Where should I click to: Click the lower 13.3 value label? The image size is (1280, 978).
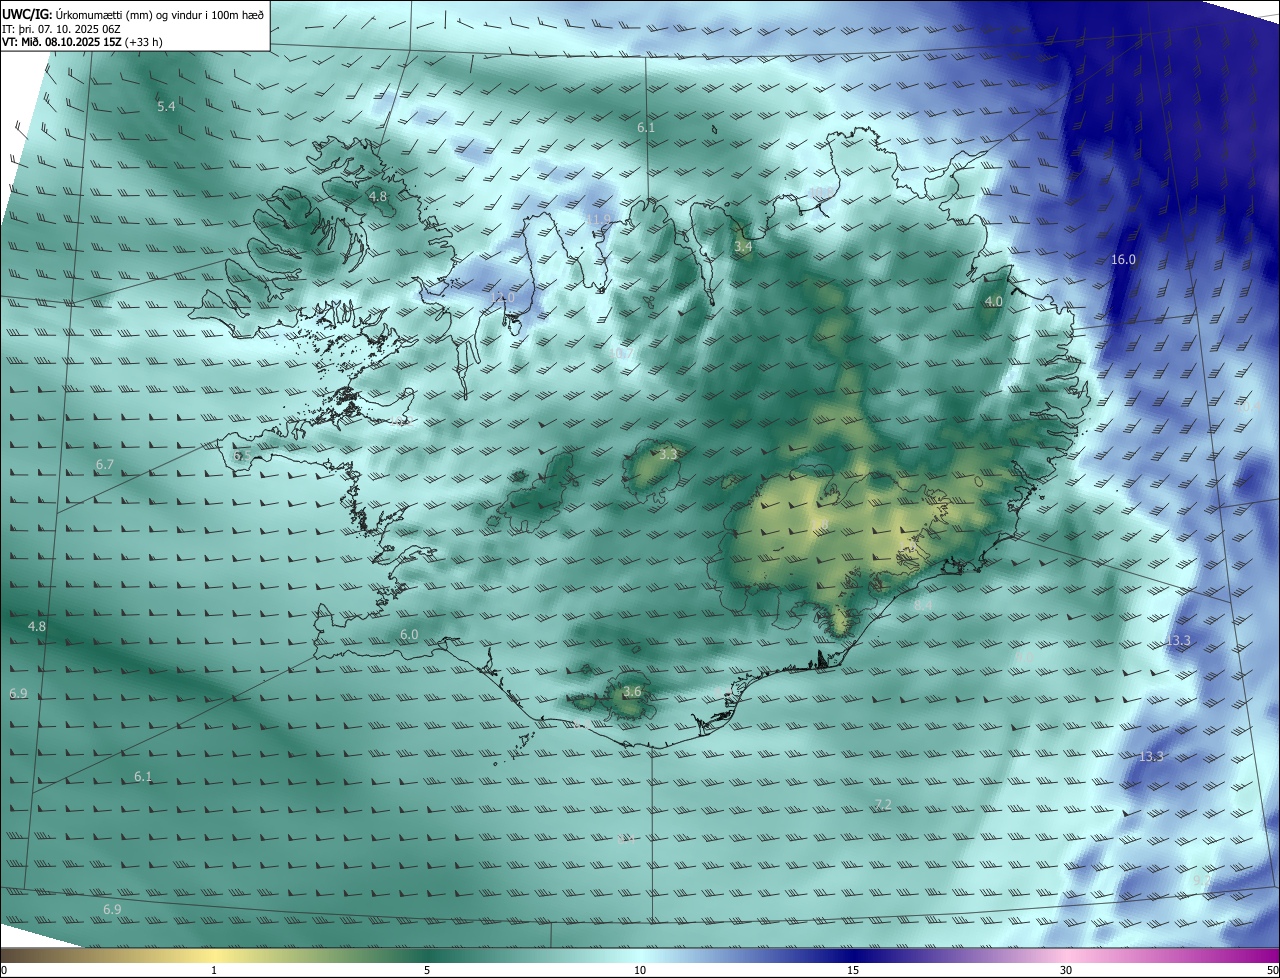click(1151, 757)
